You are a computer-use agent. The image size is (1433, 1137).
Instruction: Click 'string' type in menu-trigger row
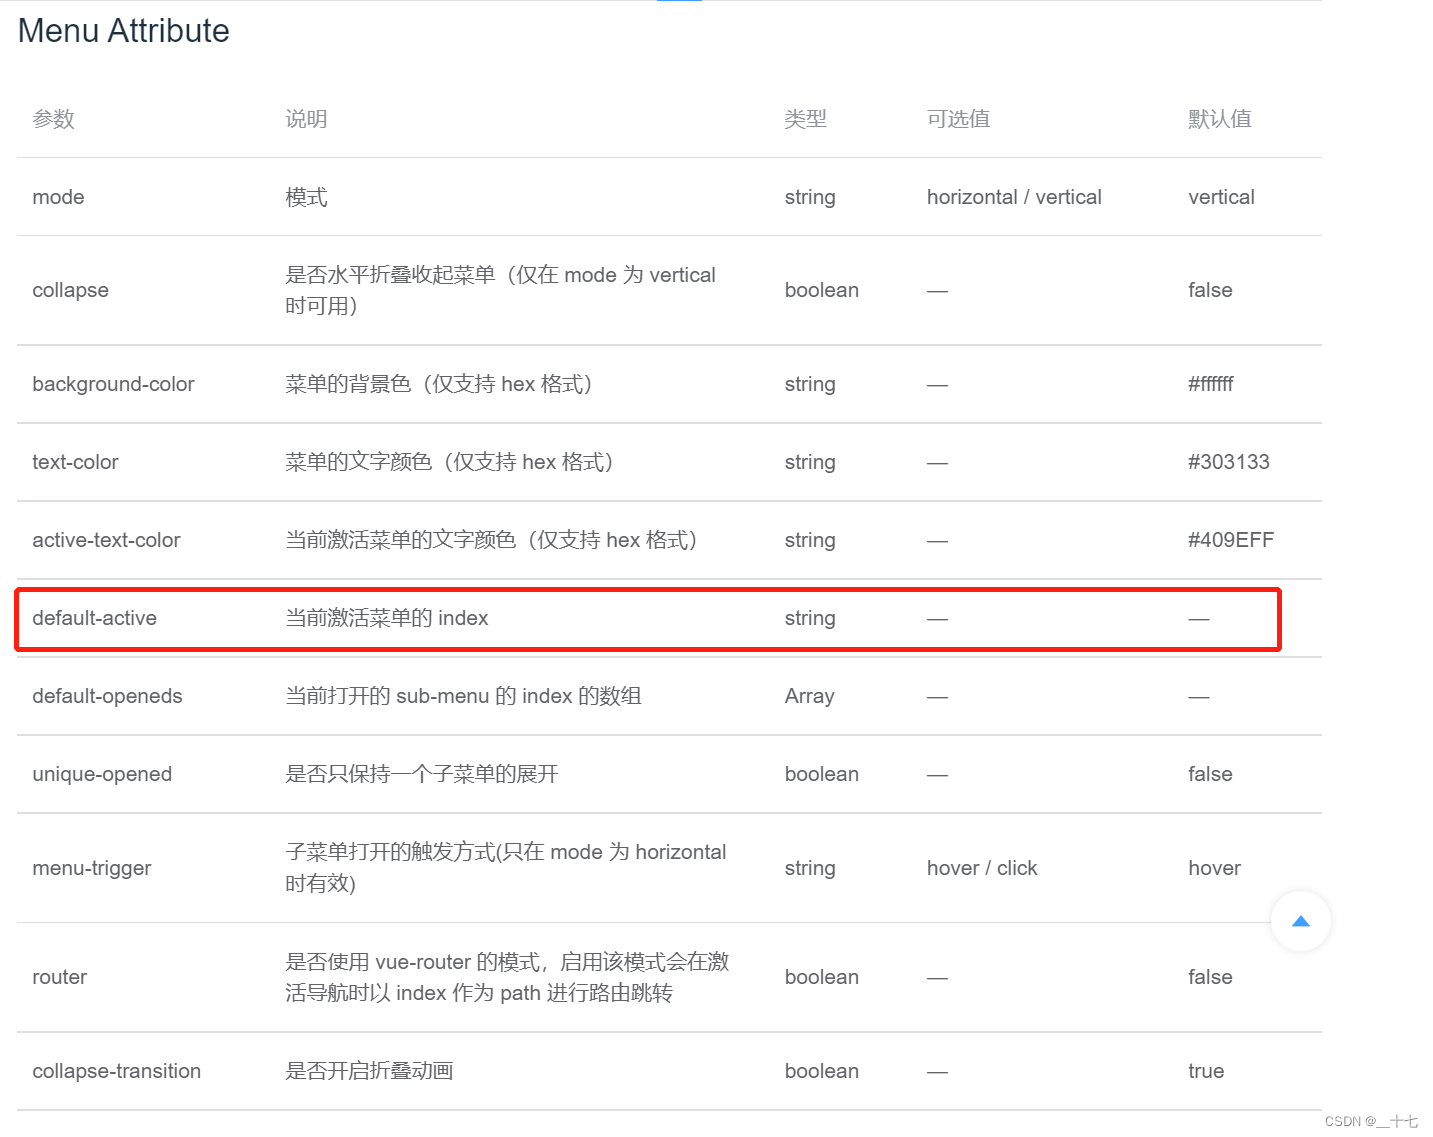809,868
